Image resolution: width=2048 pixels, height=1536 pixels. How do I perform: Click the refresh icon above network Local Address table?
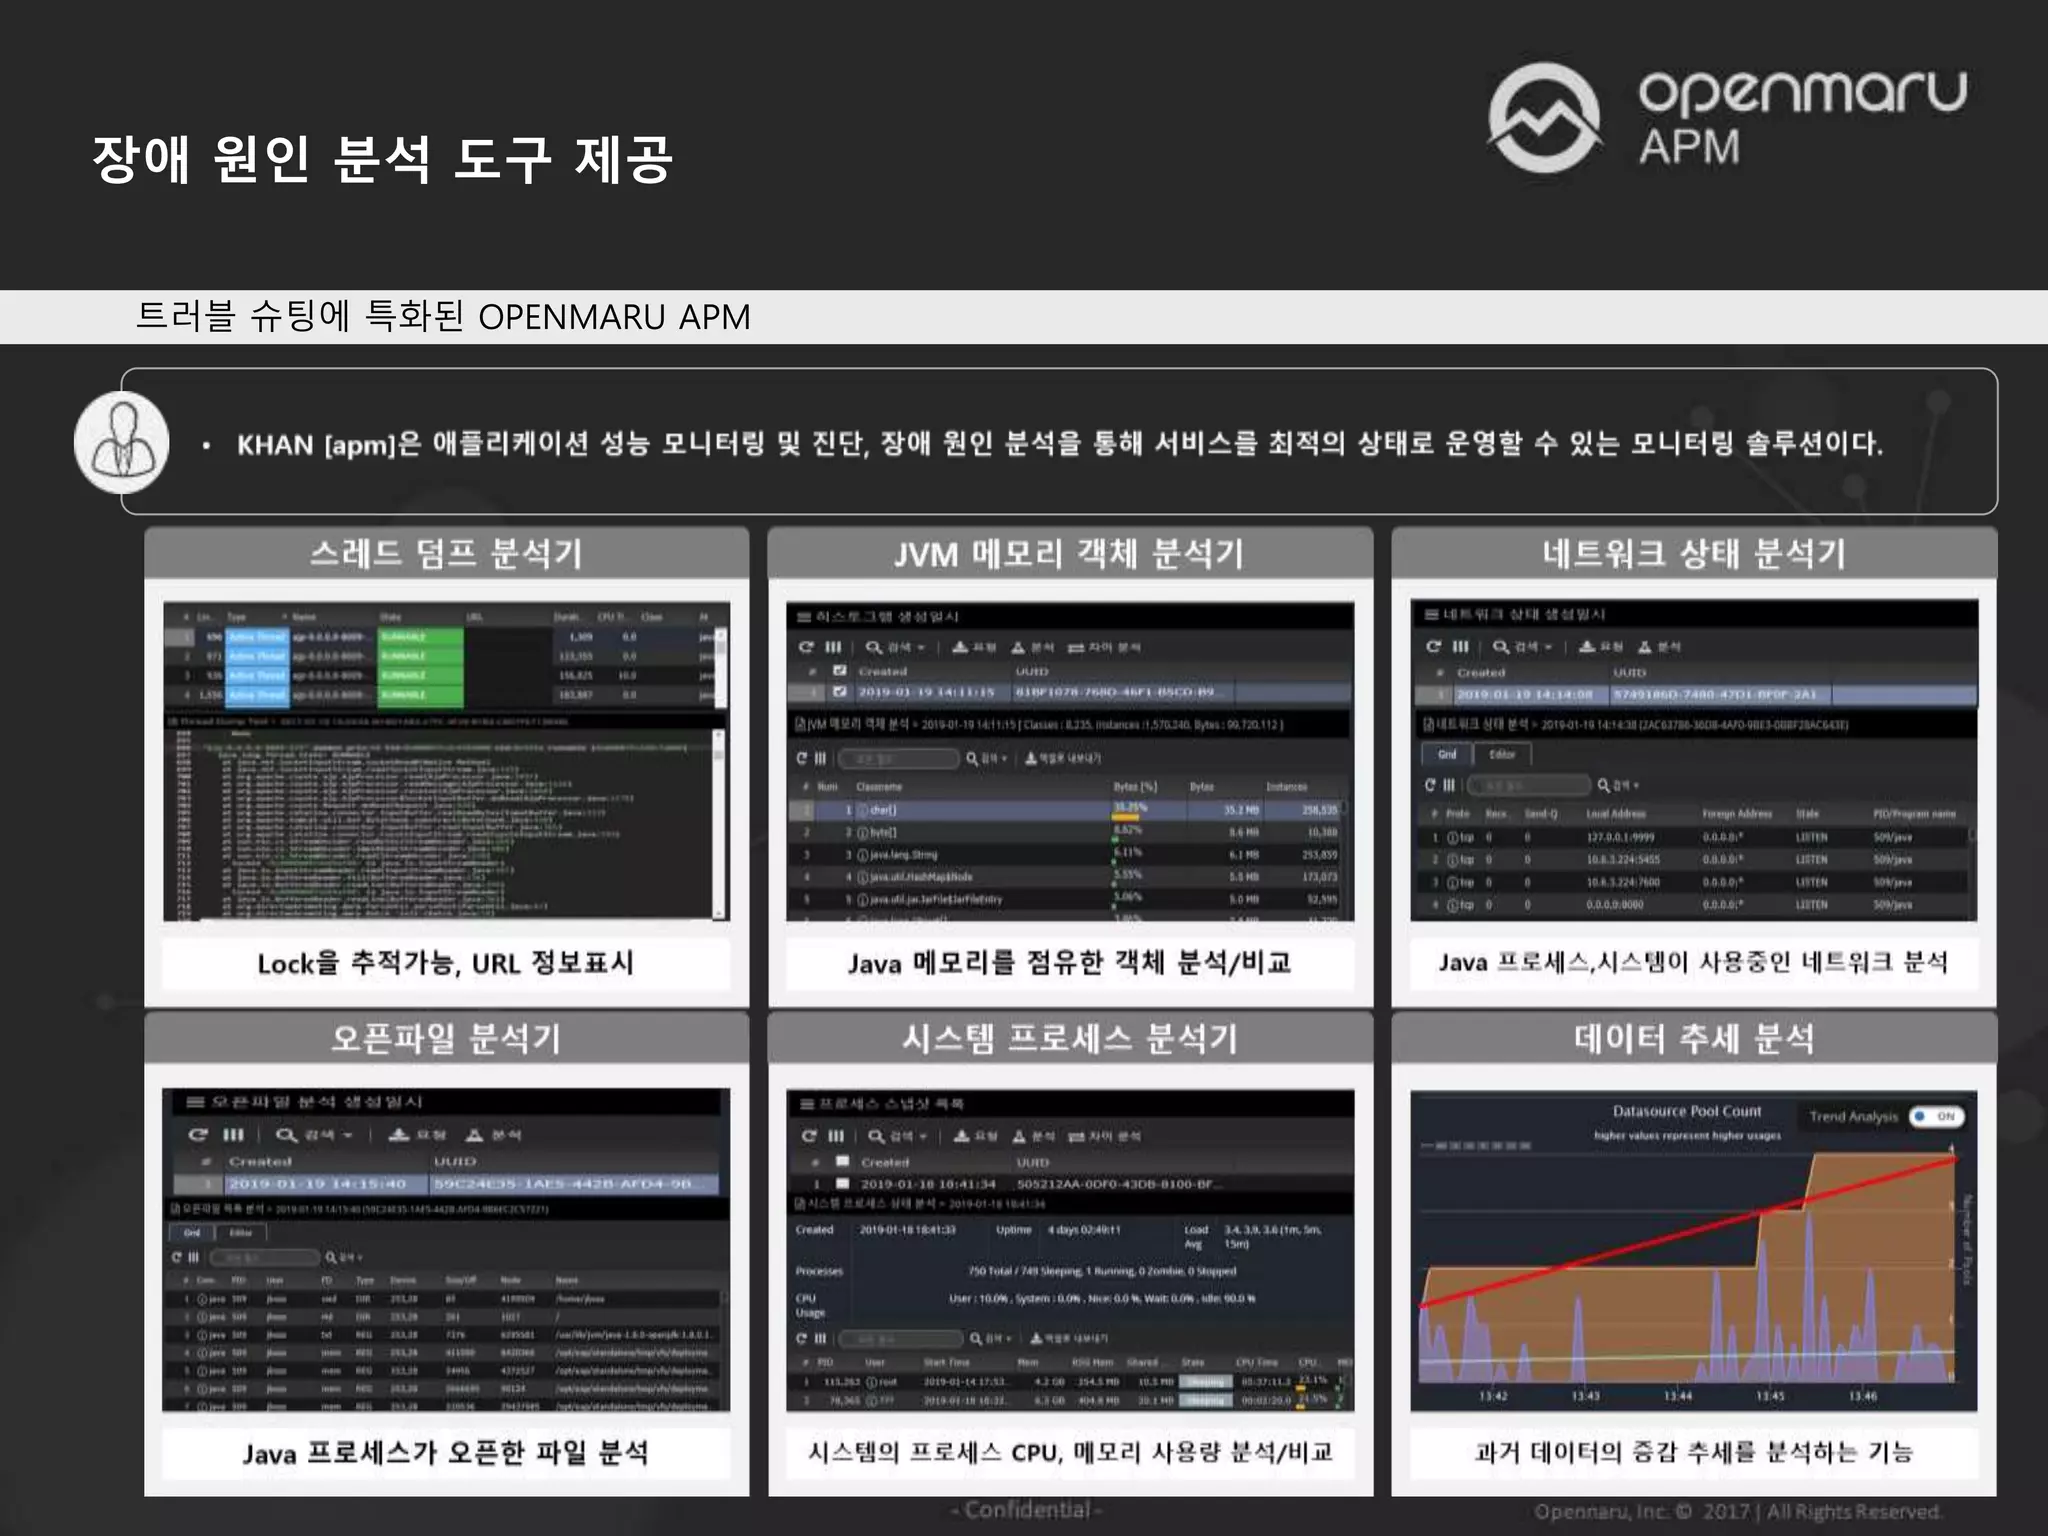(x=1430, y=785)
